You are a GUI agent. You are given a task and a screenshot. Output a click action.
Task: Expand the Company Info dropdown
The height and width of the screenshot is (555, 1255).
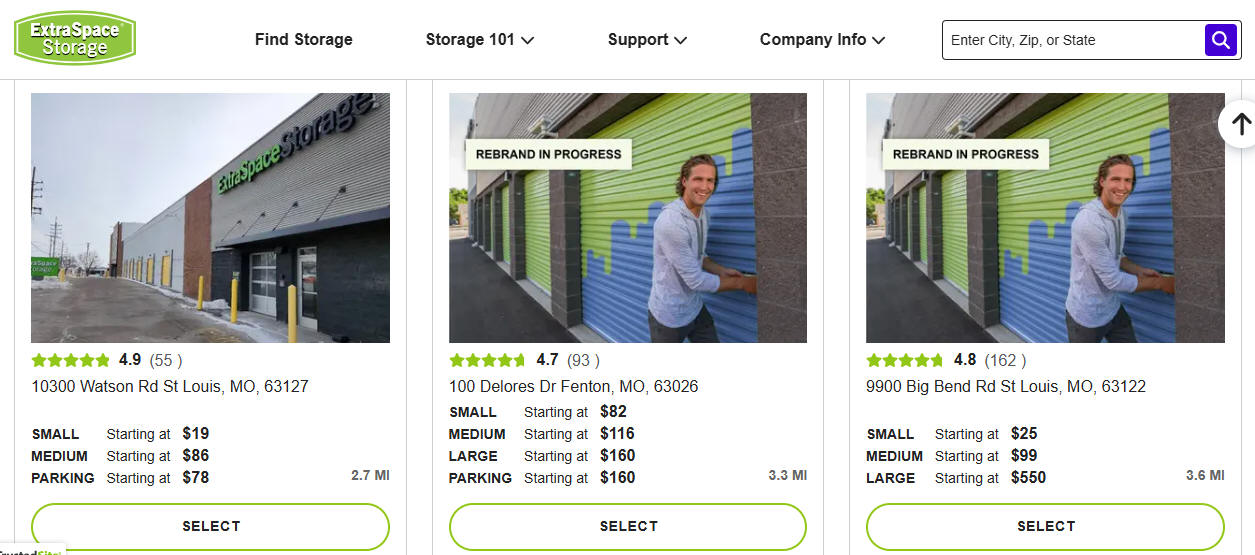[822, 40]
